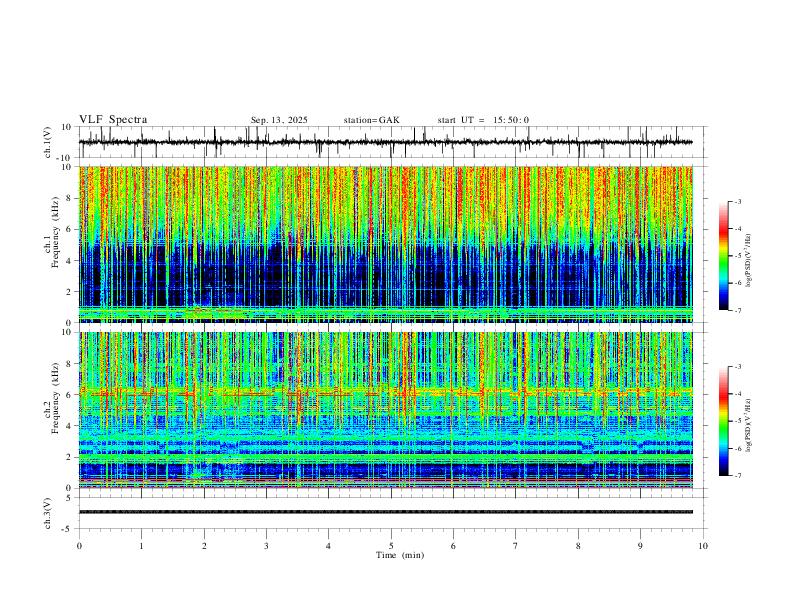
Task: Click the upper color bar for ch.1
Action: [x=724, y=256]
